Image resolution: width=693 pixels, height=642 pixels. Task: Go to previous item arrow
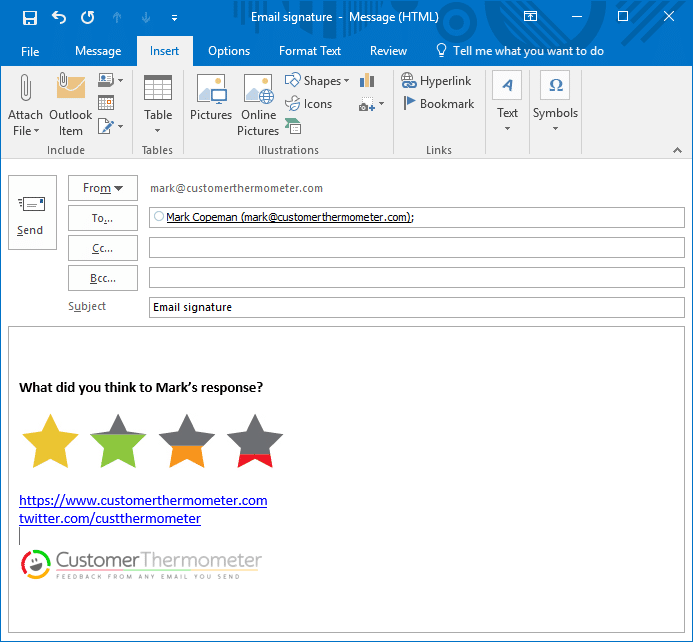click(x=117, y=18)
